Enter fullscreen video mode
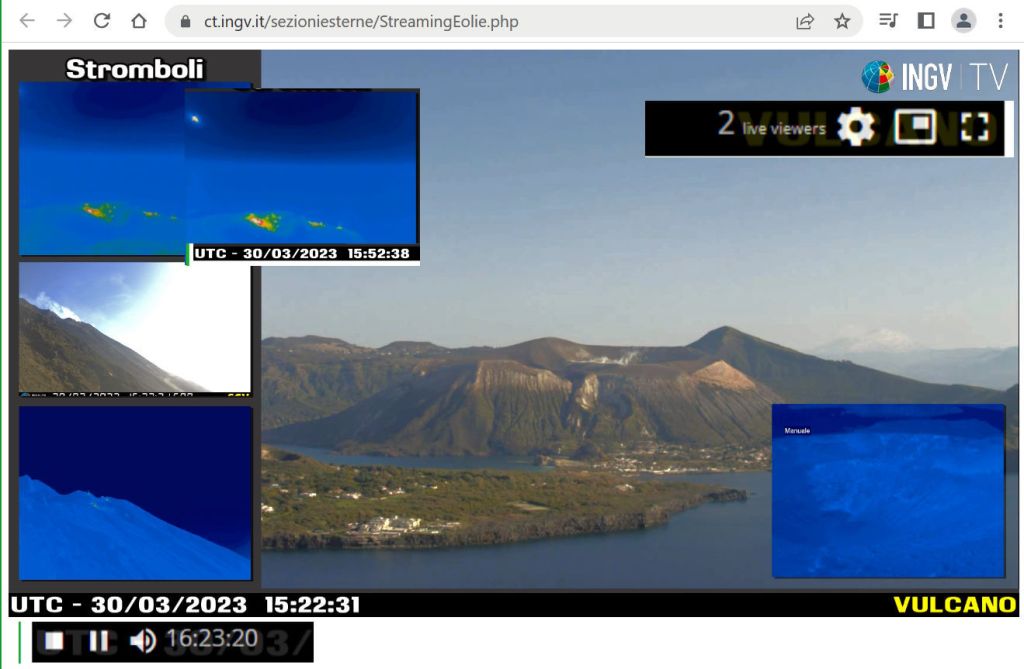The image size is (1024, 669). [974, 127]
